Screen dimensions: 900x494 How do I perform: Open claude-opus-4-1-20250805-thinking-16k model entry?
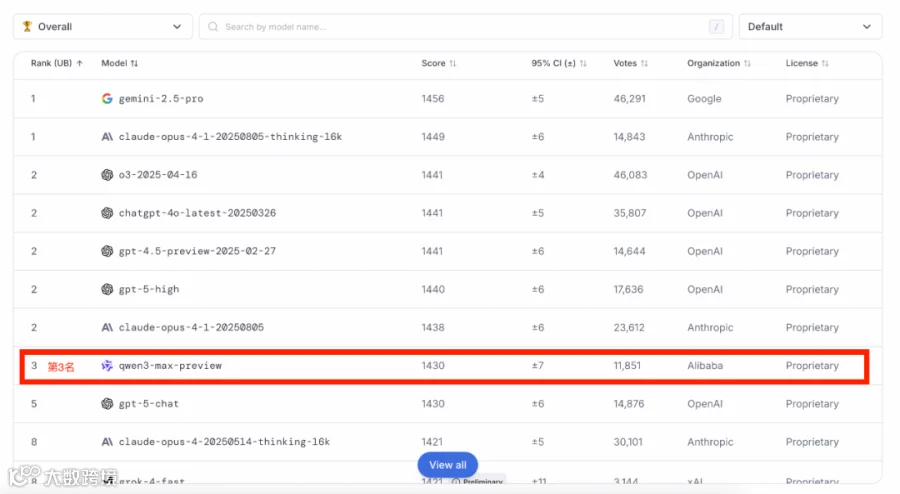coord(230,137)
